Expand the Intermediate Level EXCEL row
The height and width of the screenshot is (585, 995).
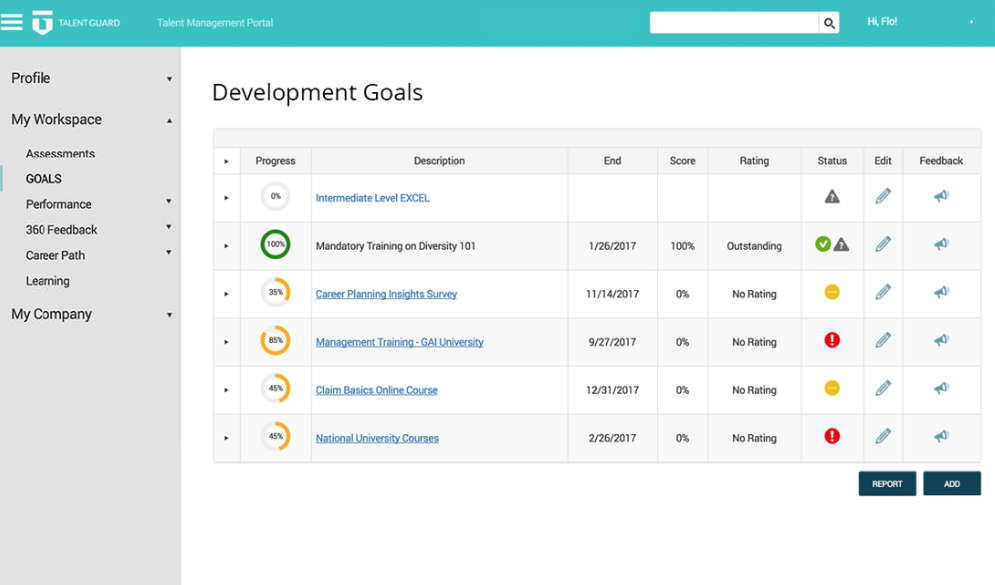pos(227,198)
